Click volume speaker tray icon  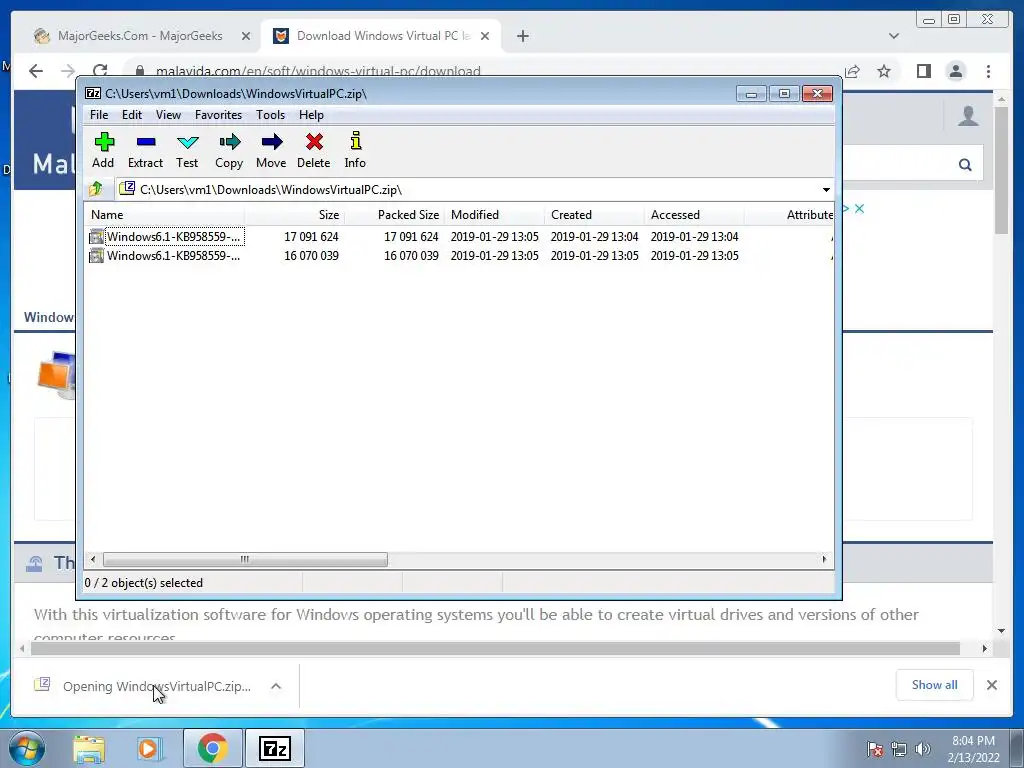coord(923,749)
